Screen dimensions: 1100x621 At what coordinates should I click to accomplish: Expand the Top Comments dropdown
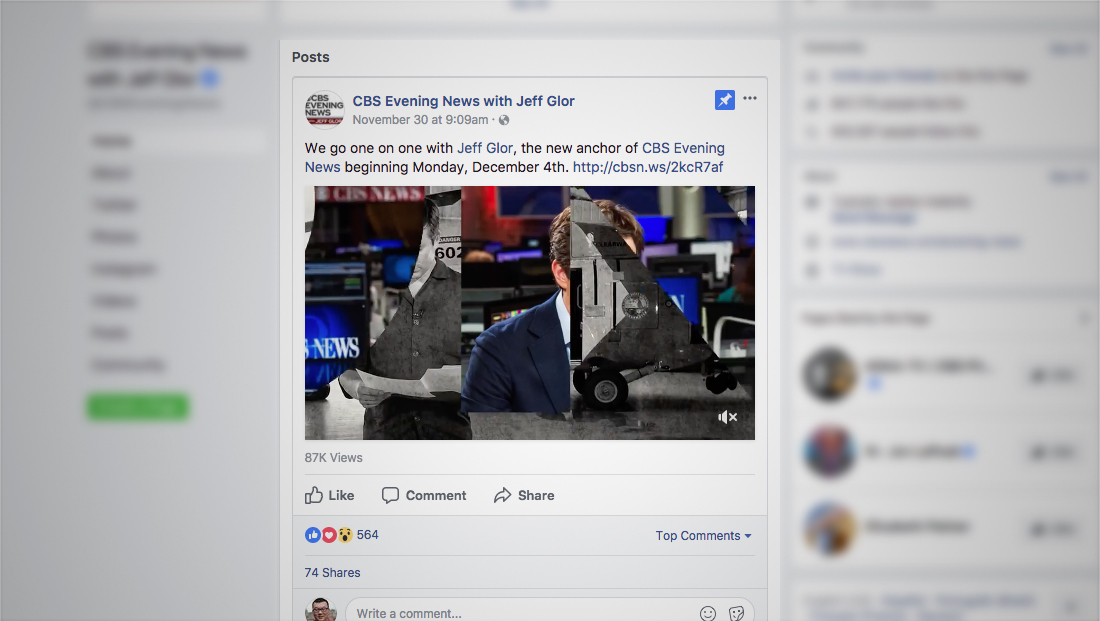tap(704, 535)
